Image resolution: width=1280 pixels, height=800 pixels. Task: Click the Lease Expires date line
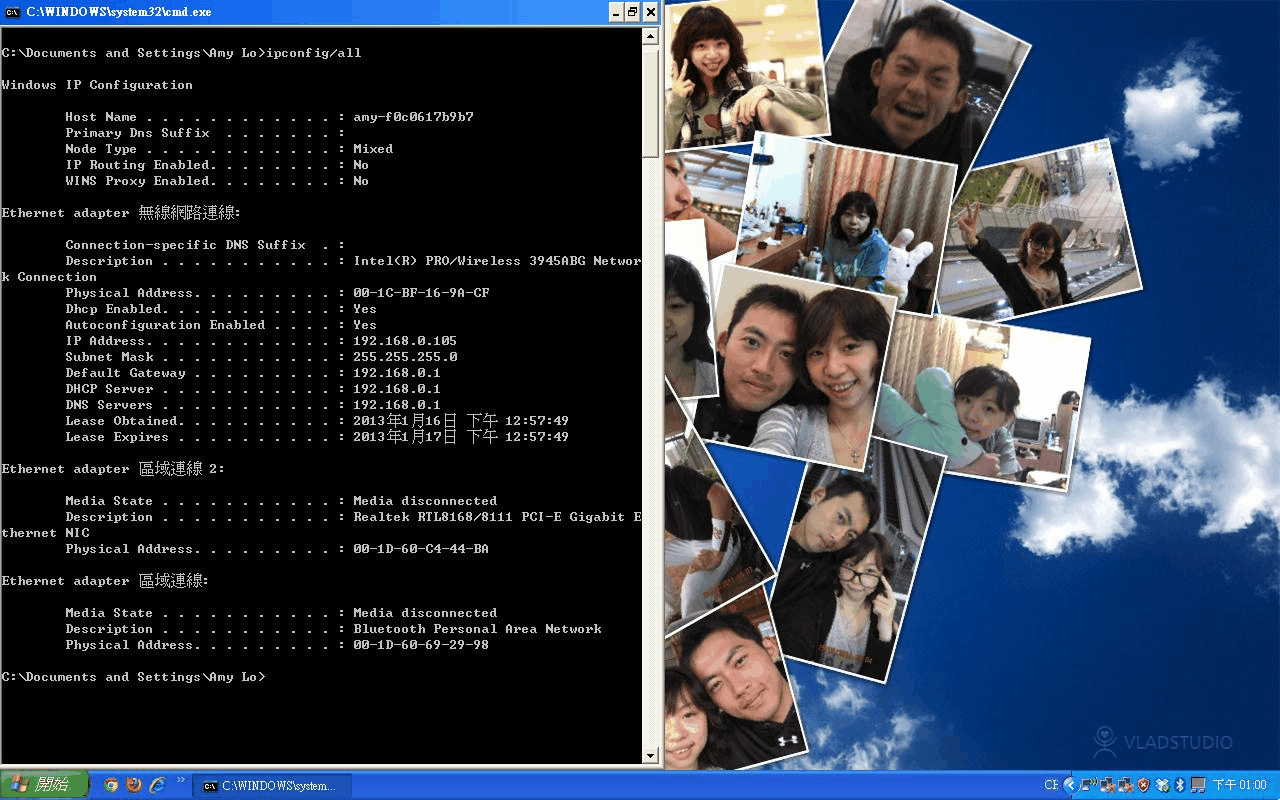click(317, 437)
